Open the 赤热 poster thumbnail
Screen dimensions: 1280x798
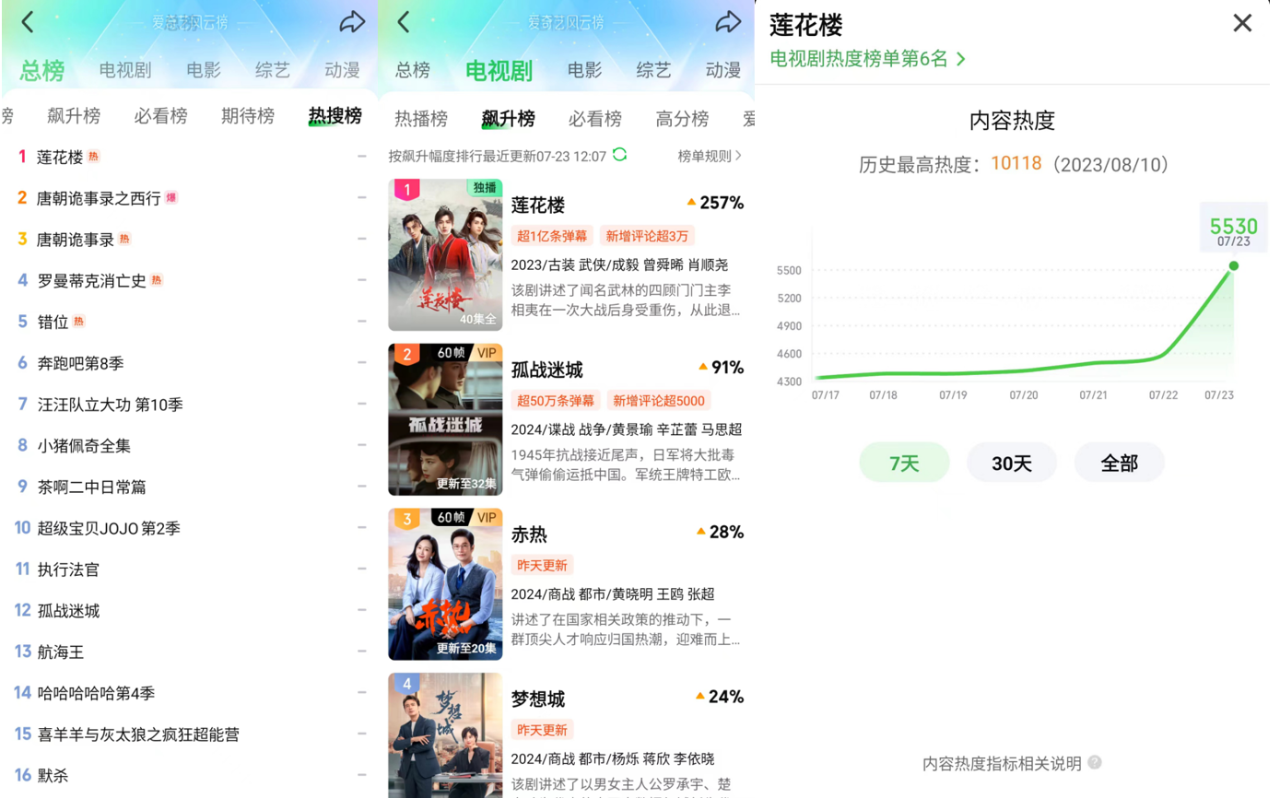coord(445,584)
